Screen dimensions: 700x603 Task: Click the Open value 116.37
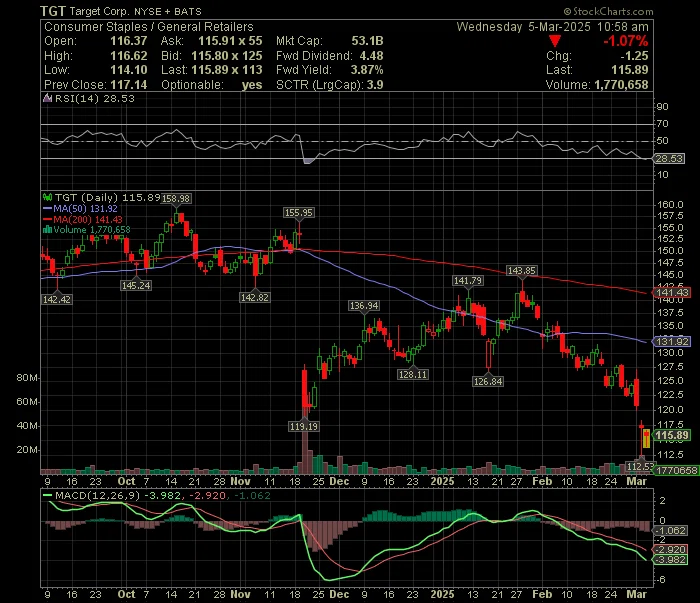(129, 41)
